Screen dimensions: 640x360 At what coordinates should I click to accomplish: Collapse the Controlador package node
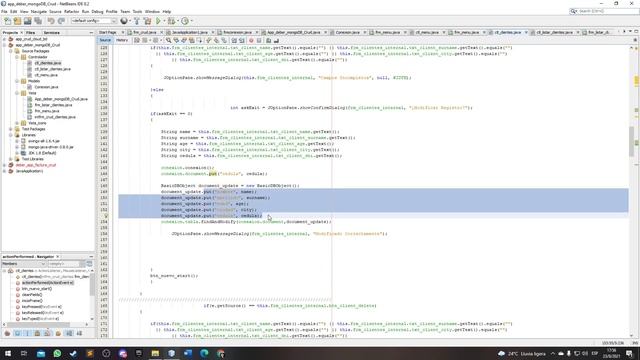[x=17, y=57]
